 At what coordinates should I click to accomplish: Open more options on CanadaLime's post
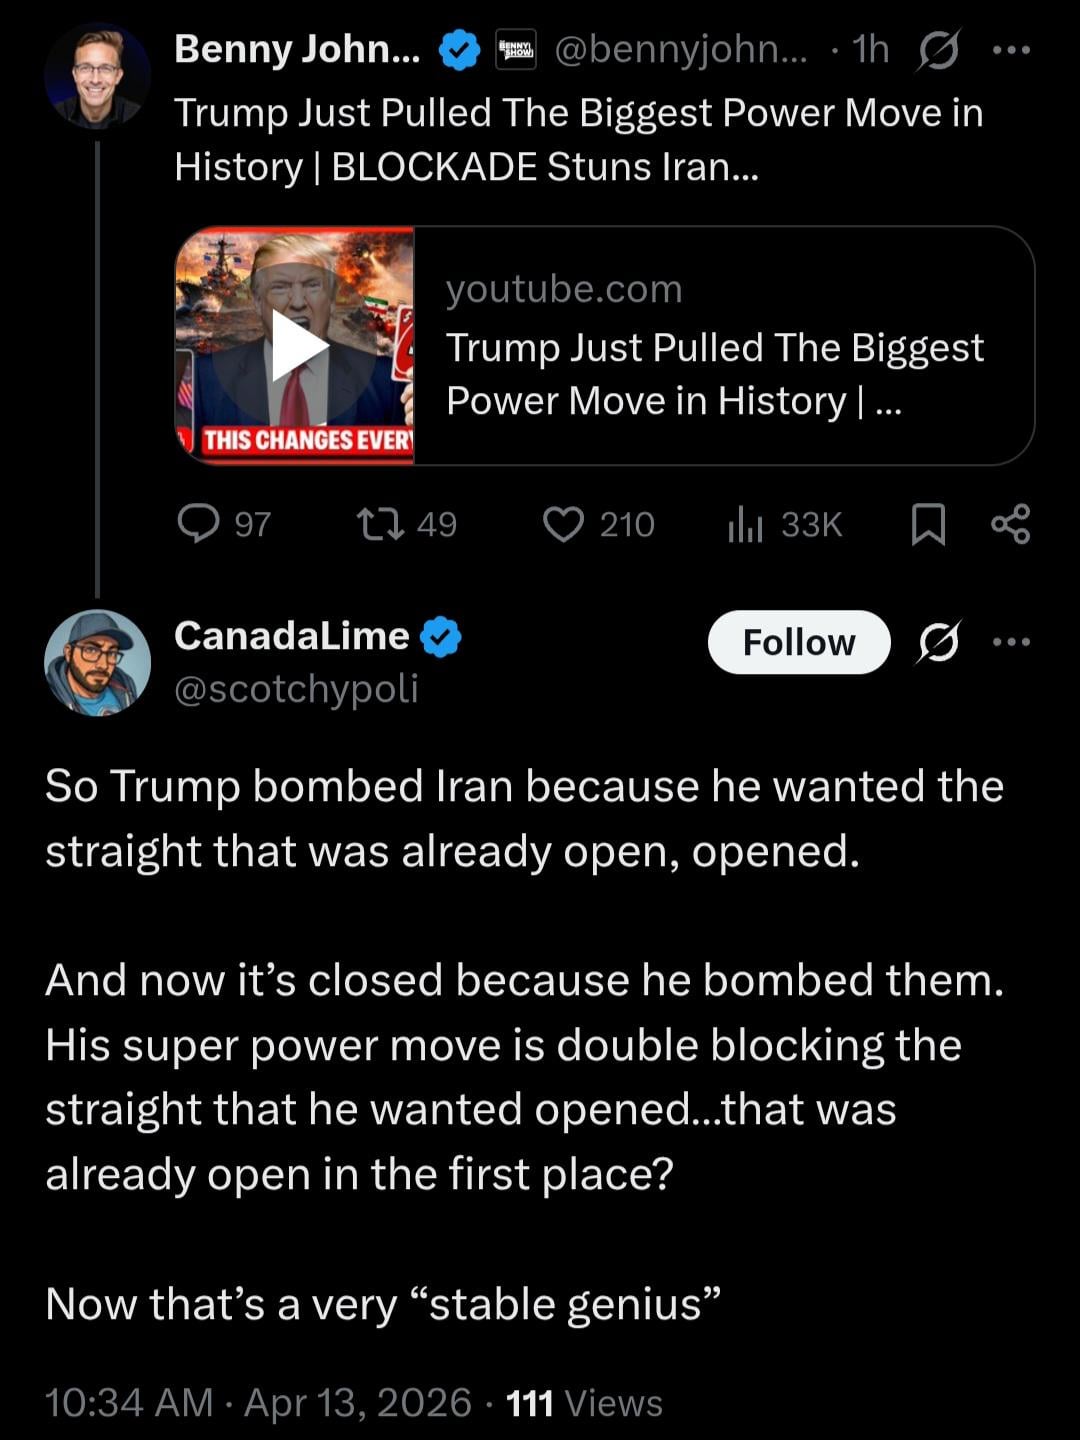[1011, 642]
